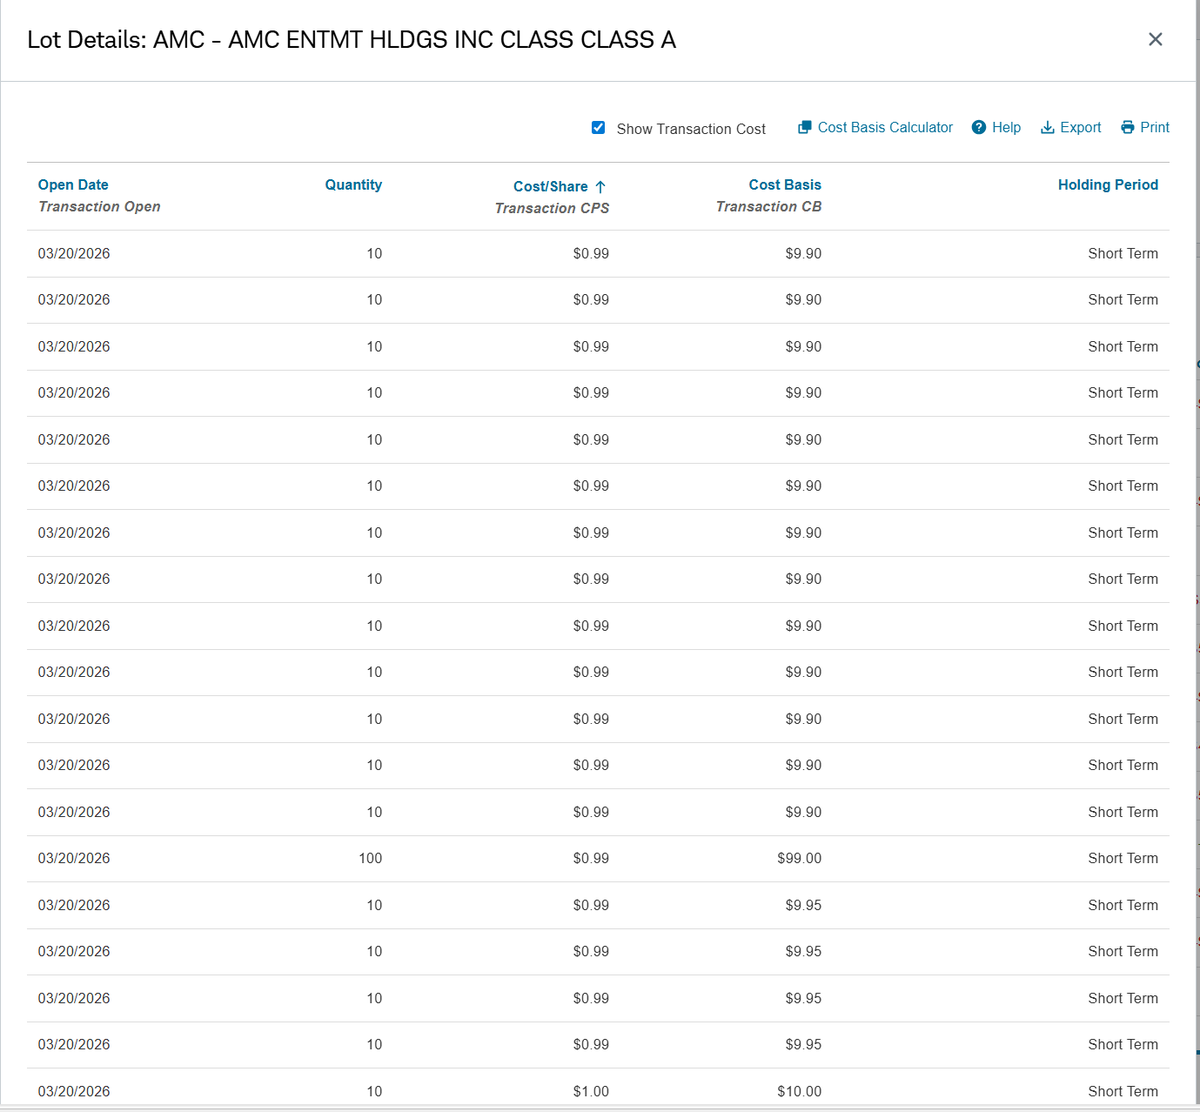Print the lot details

[x=1154, y=127]
